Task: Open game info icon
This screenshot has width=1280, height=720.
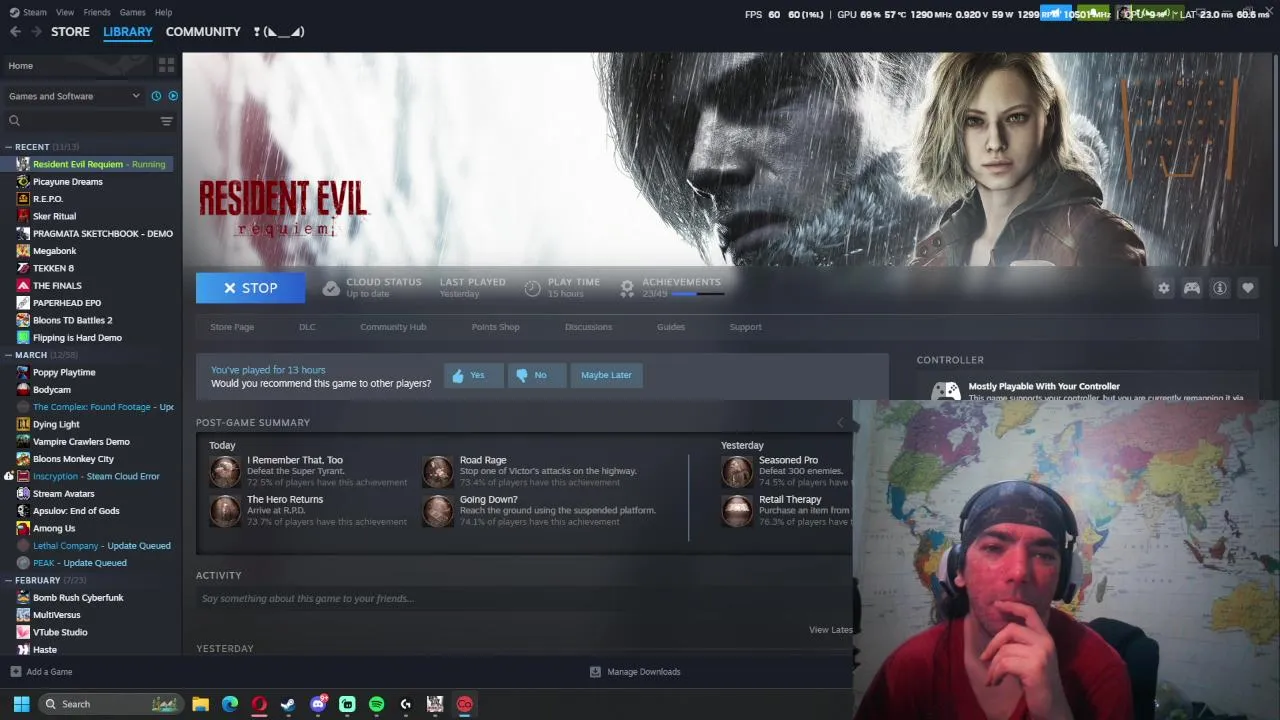Action: coord(1220,288)
